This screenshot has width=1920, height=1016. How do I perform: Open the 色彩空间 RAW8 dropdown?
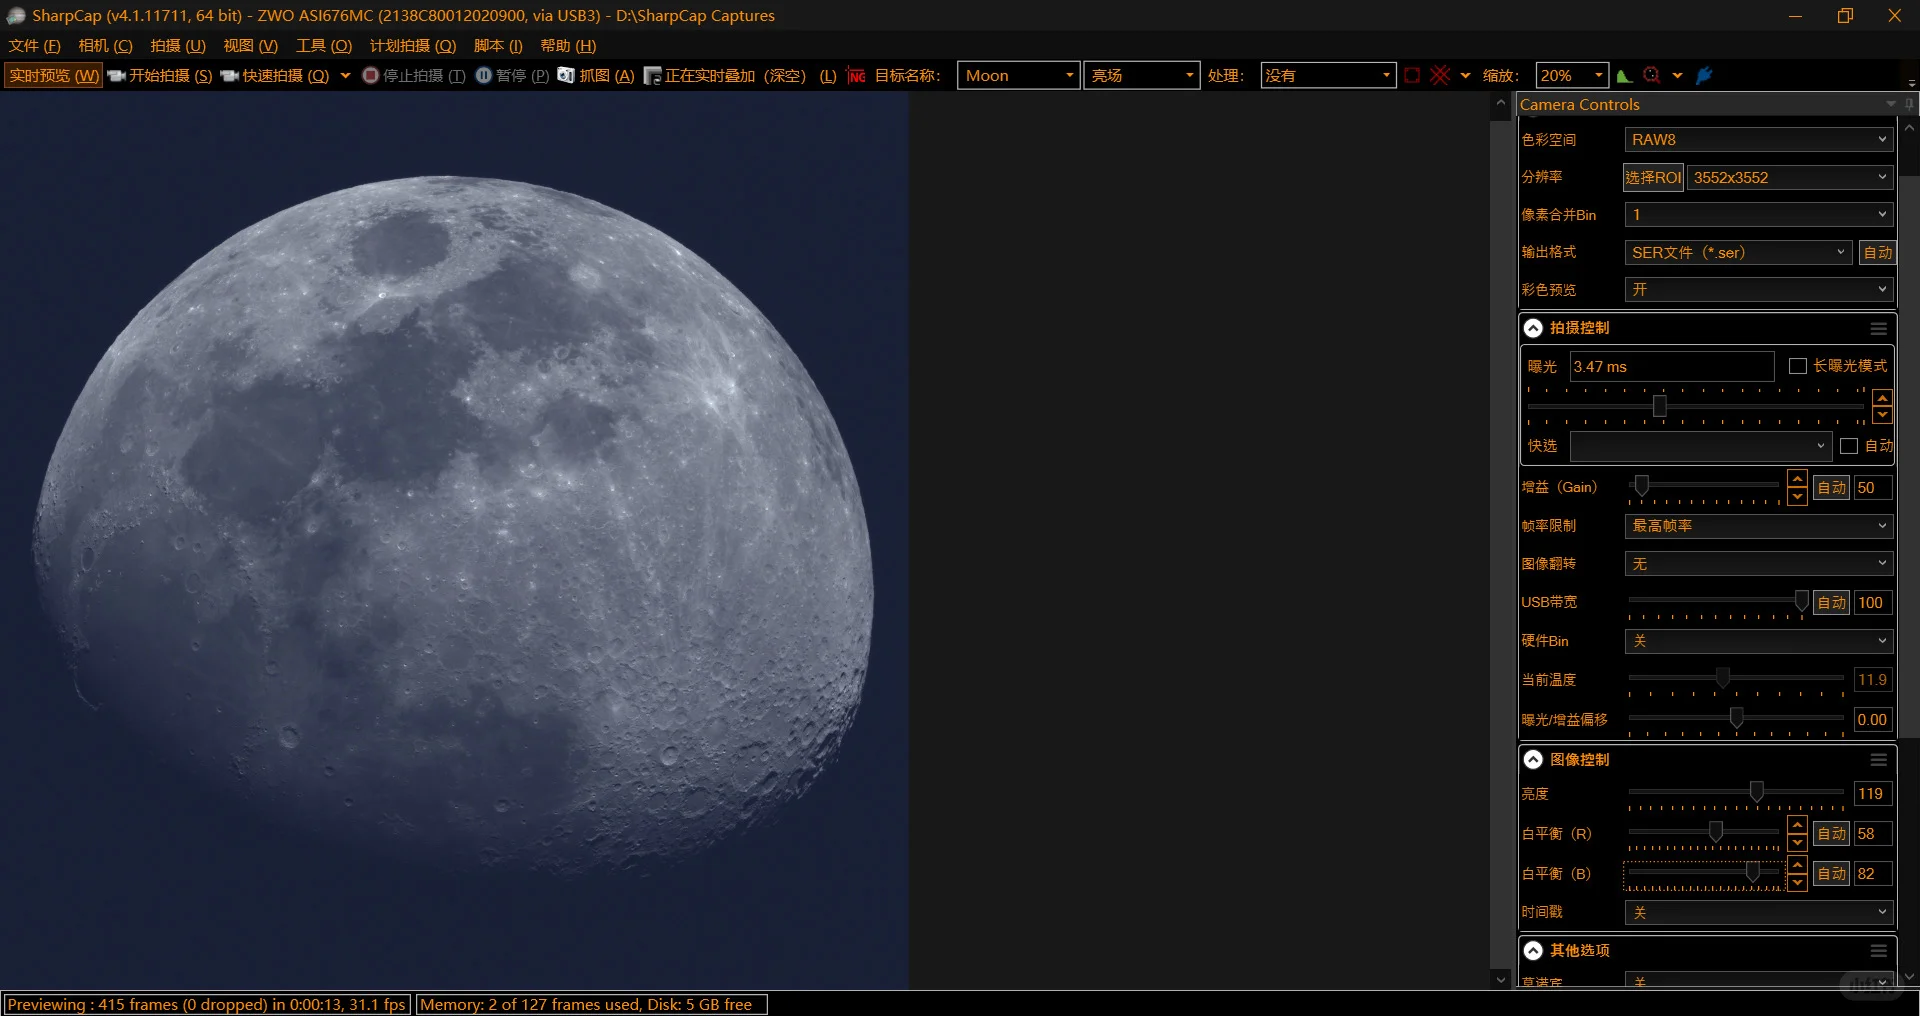pos(1758,140)
